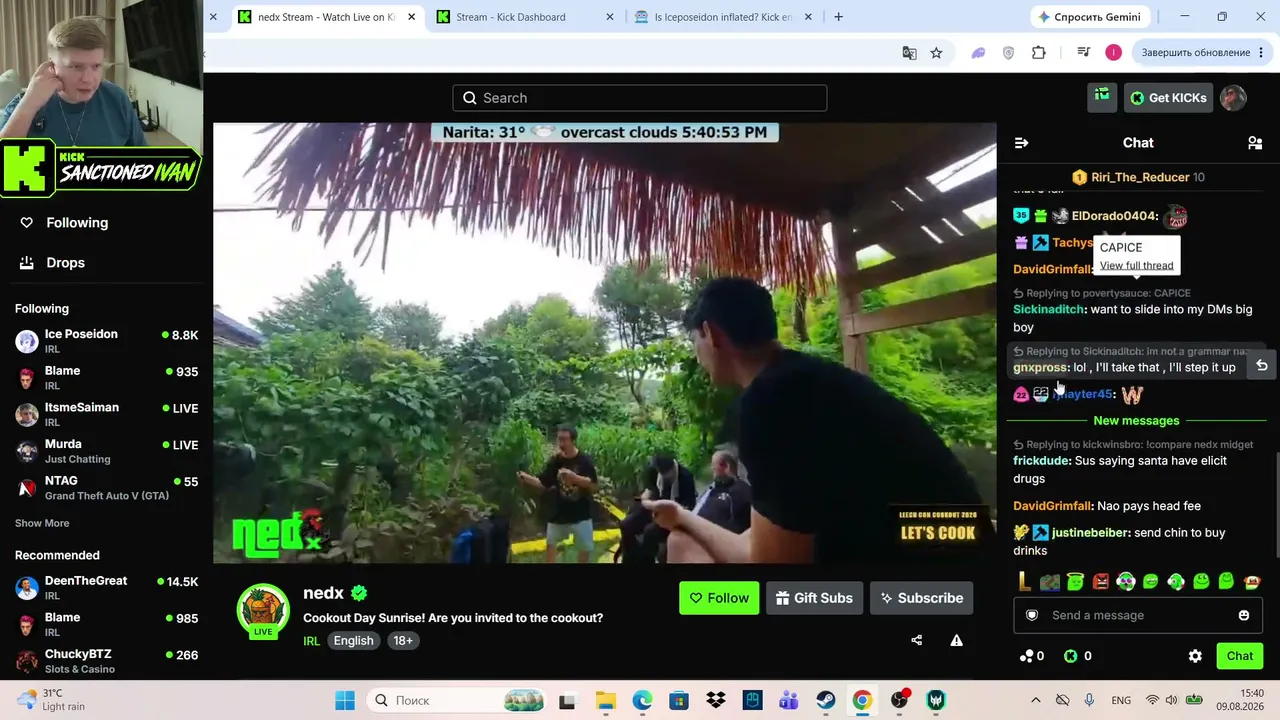Open the browser extensions puzzle icon

(1039, 53)
